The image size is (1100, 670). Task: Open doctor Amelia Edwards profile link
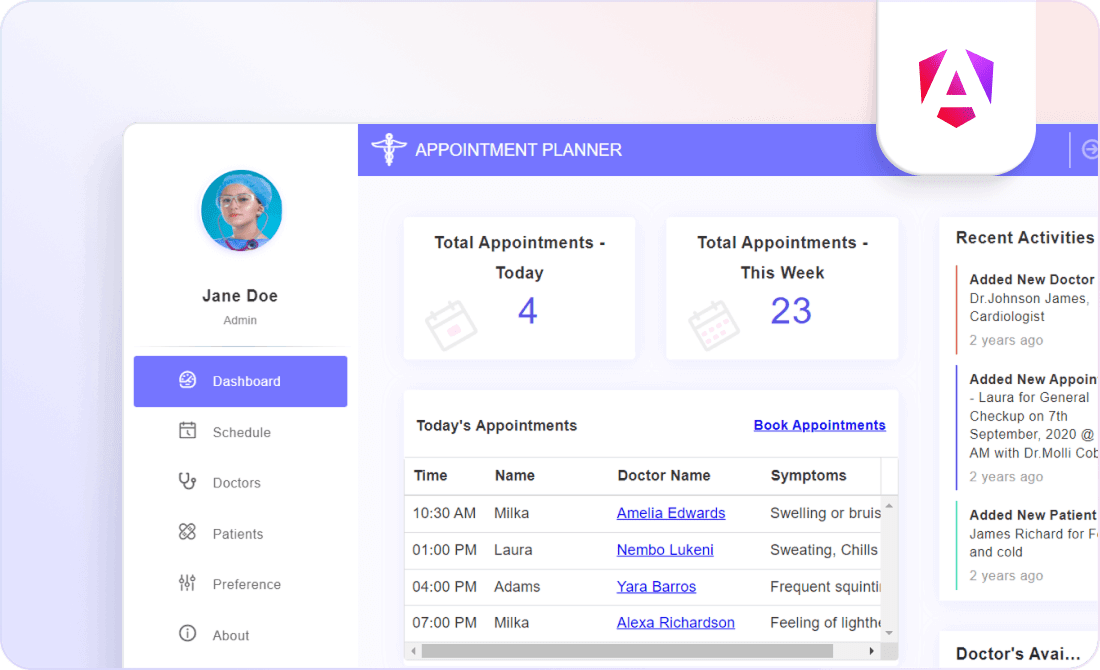pos(671,513)
